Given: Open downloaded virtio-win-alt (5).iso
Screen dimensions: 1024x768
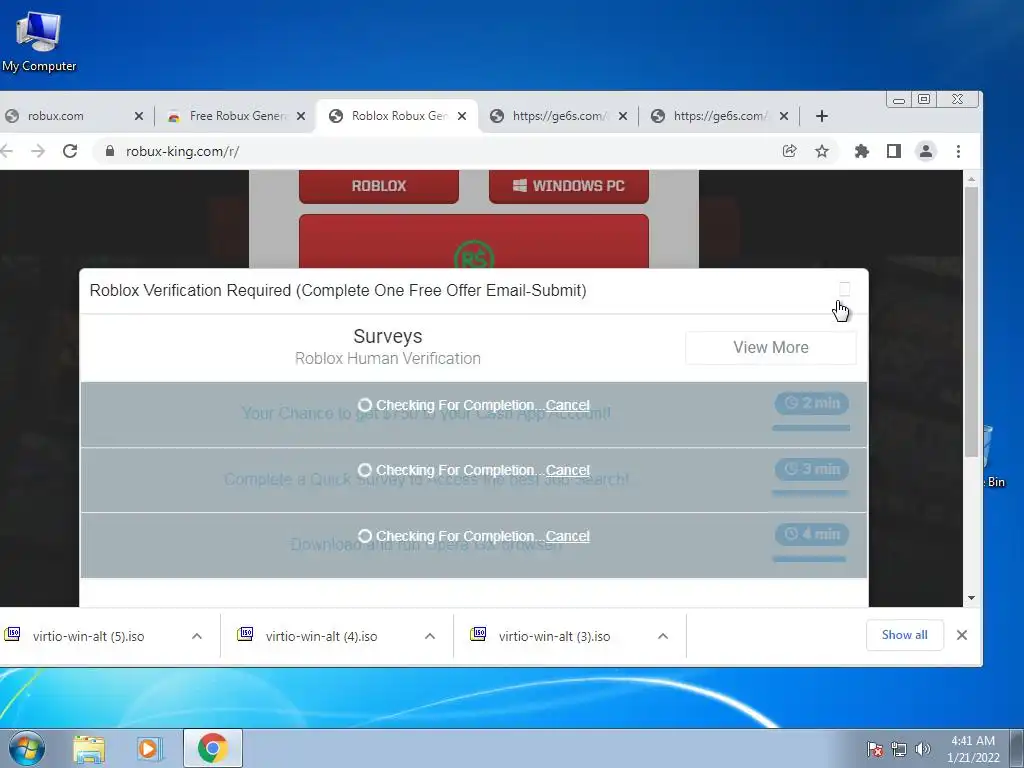Looking at the screenshot, I should (x=88, y=636).
